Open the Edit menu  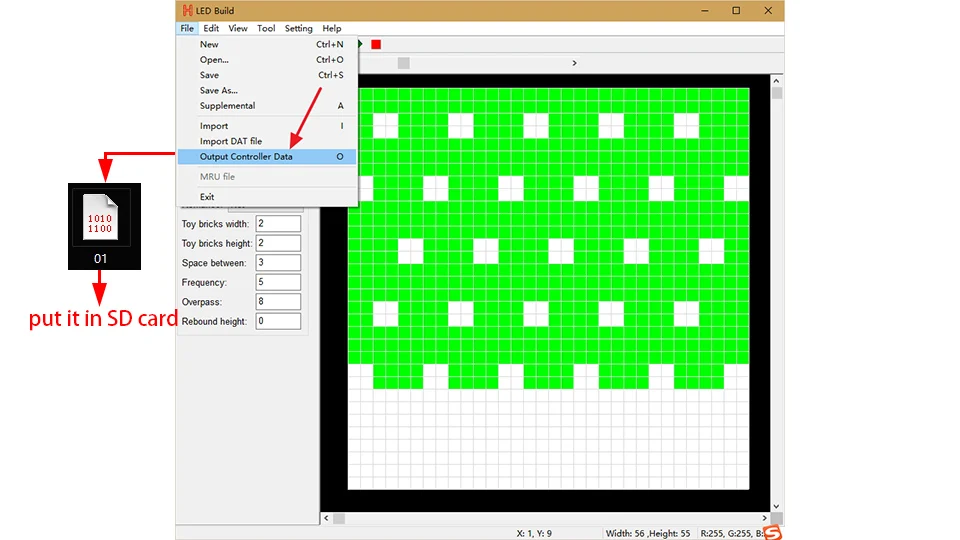[211, 28]
